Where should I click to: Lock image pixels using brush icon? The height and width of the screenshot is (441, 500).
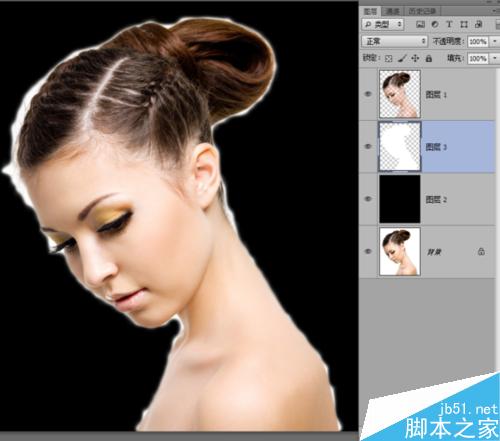402,59
